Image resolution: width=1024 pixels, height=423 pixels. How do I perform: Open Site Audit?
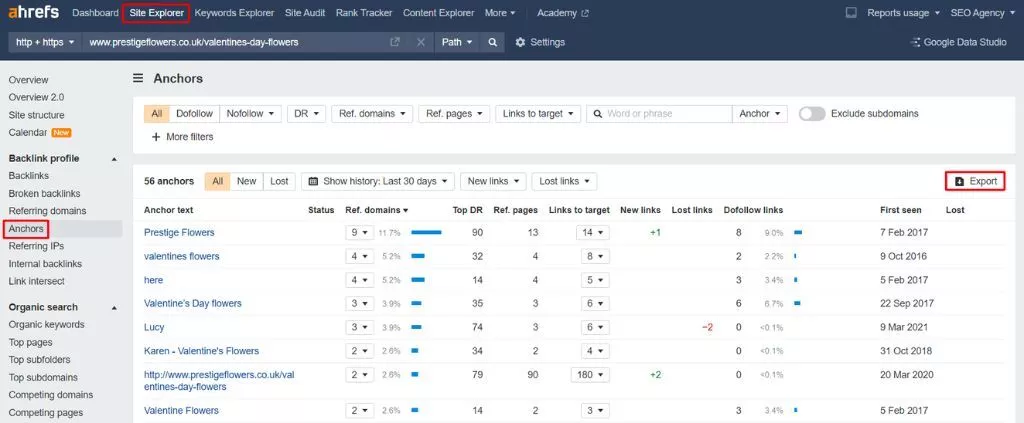305,12
